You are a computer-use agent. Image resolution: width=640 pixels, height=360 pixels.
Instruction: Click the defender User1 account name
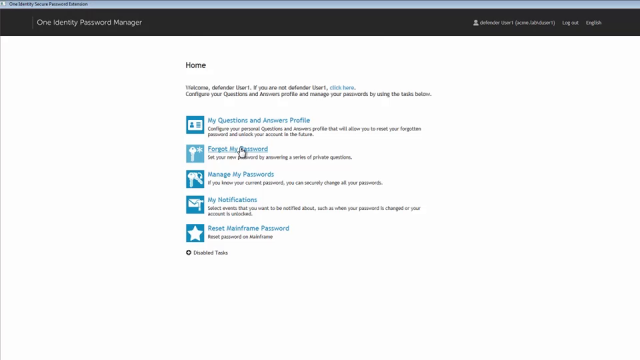coord(517,23)
